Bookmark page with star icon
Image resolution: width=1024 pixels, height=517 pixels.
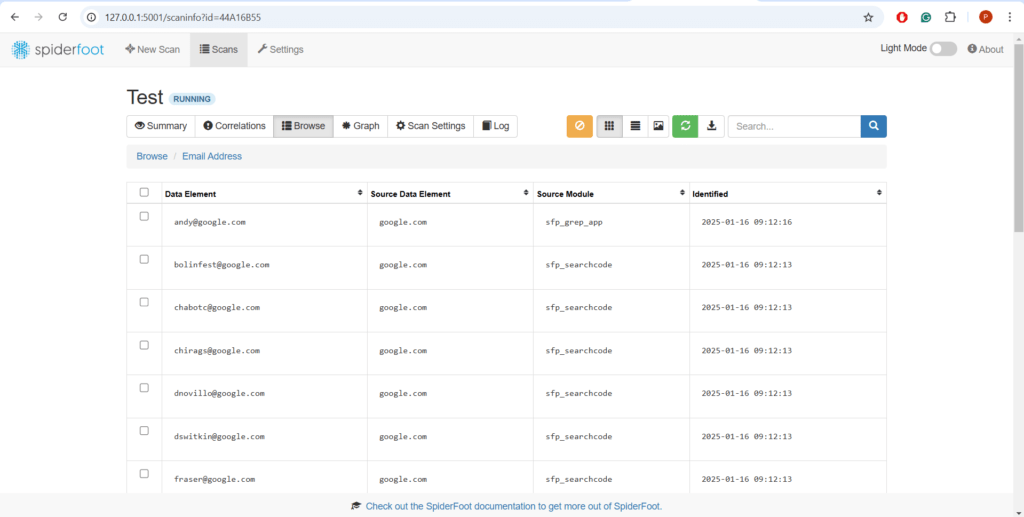pyautogui.click(x=868, y=18)
